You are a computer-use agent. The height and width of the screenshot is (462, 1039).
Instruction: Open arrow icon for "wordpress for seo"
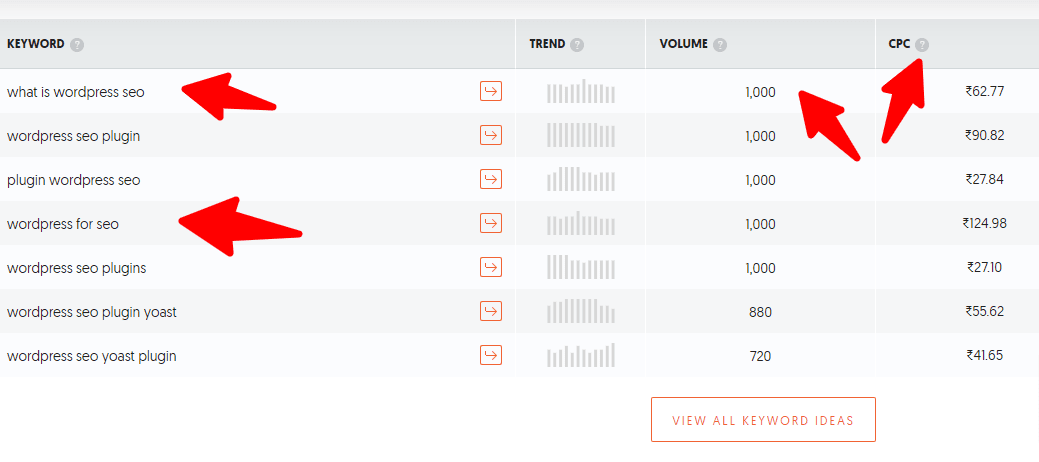(x=491, y=223)
